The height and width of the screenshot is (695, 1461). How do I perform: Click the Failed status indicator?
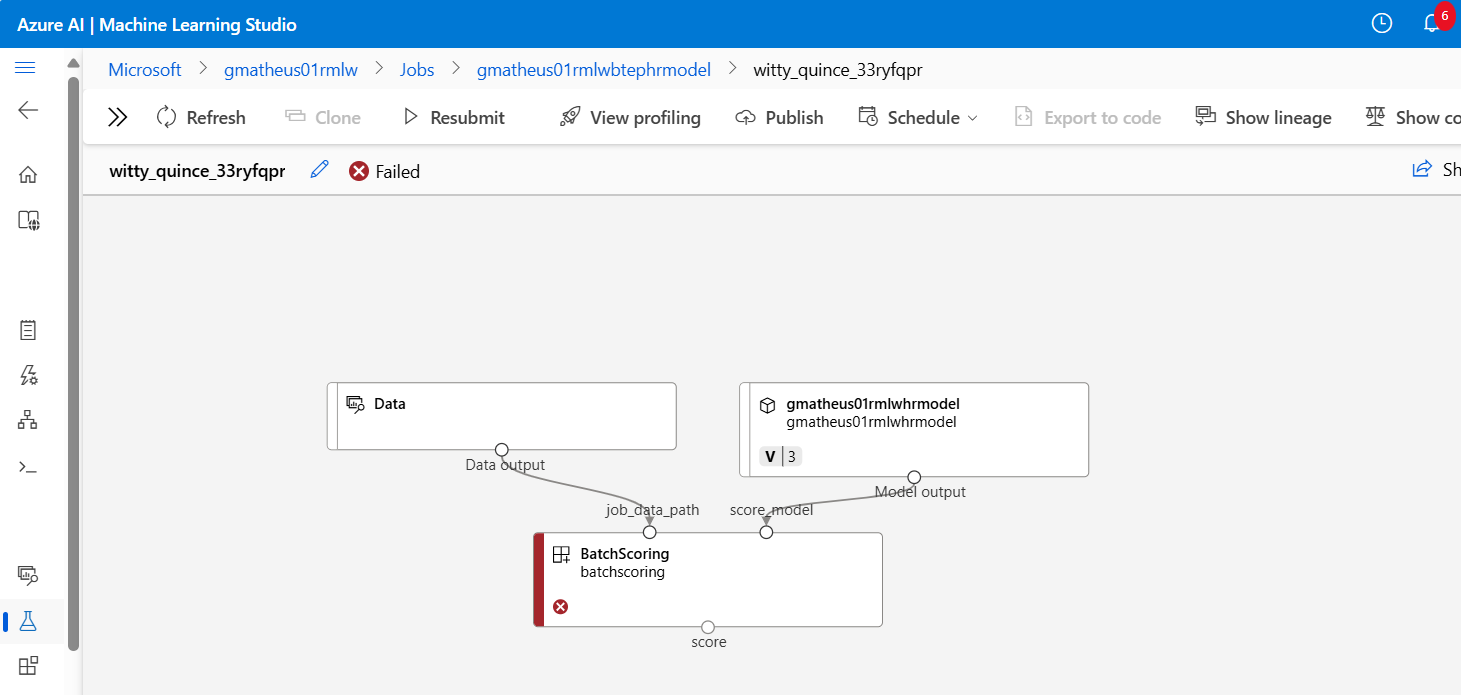tap(384, 171)
